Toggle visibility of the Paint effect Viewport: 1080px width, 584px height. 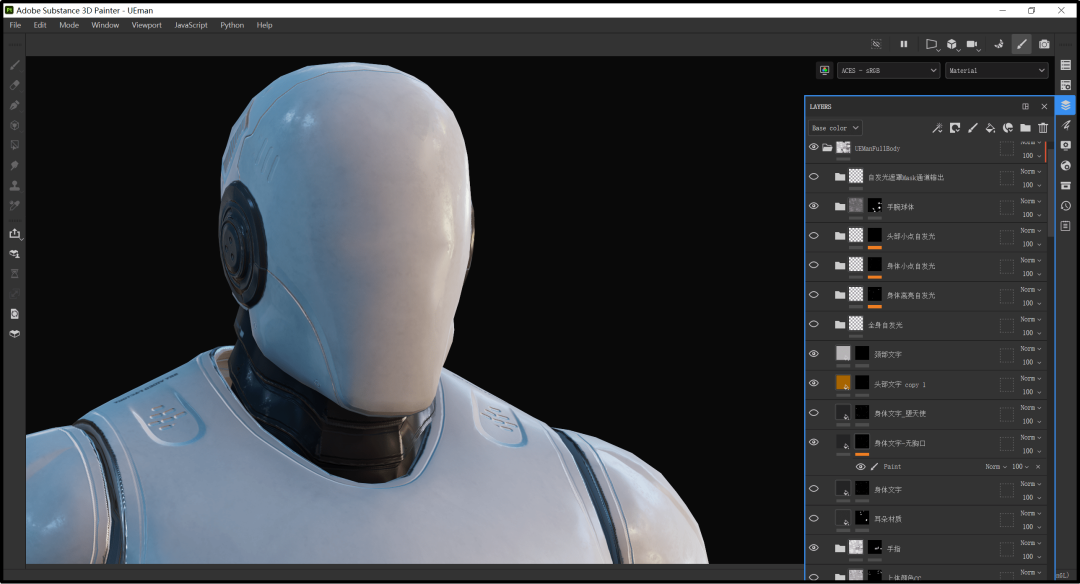[860, 467]
